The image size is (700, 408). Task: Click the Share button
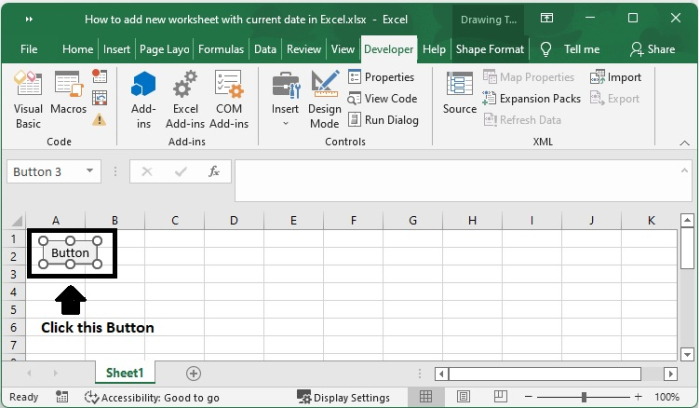point(652,49)
